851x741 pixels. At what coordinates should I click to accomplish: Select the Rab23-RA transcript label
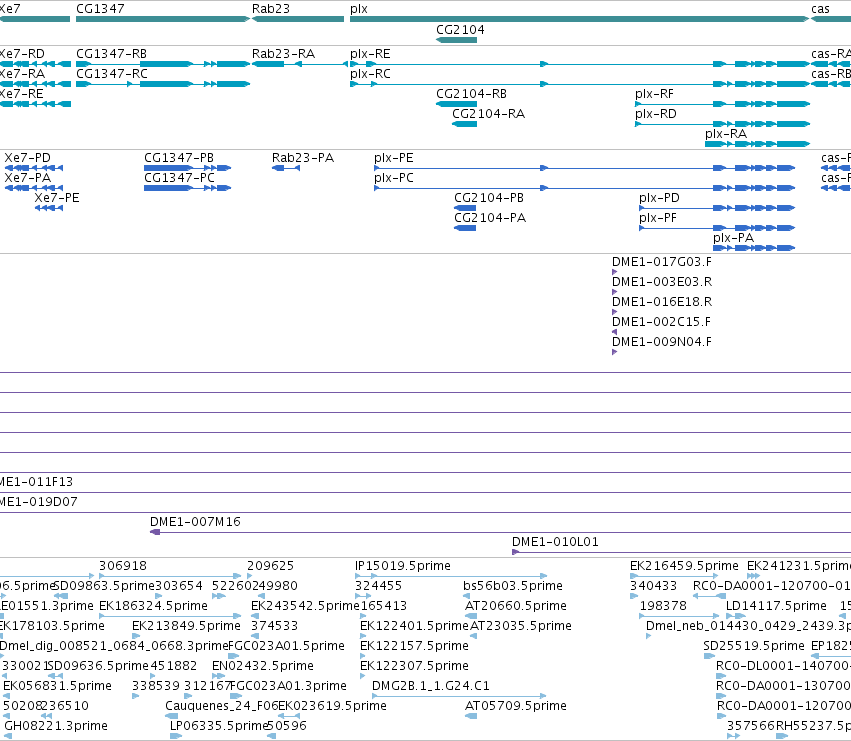[x=283, y=54]
